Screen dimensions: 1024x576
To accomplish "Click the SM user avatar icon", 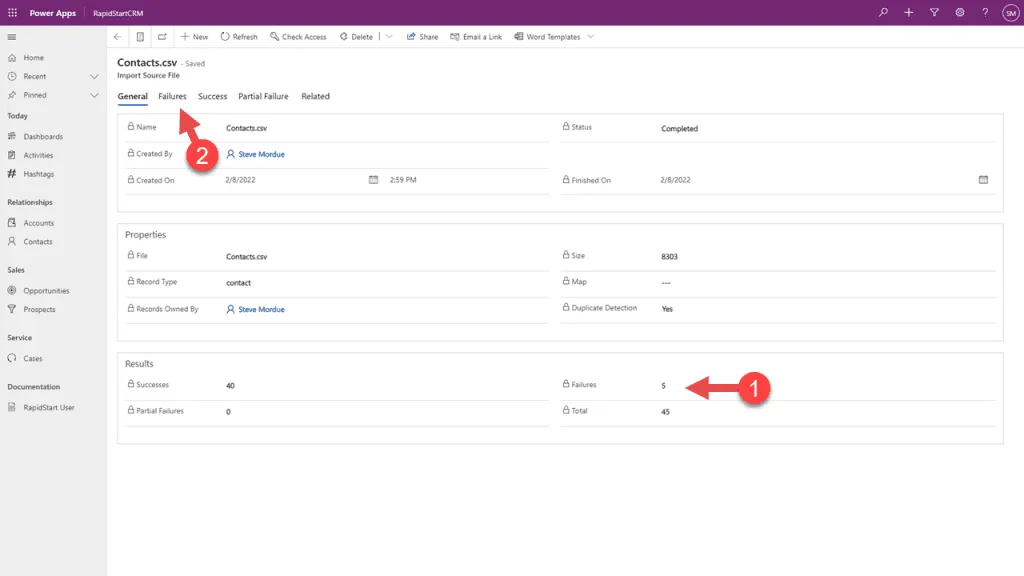I will [1010, 12].
